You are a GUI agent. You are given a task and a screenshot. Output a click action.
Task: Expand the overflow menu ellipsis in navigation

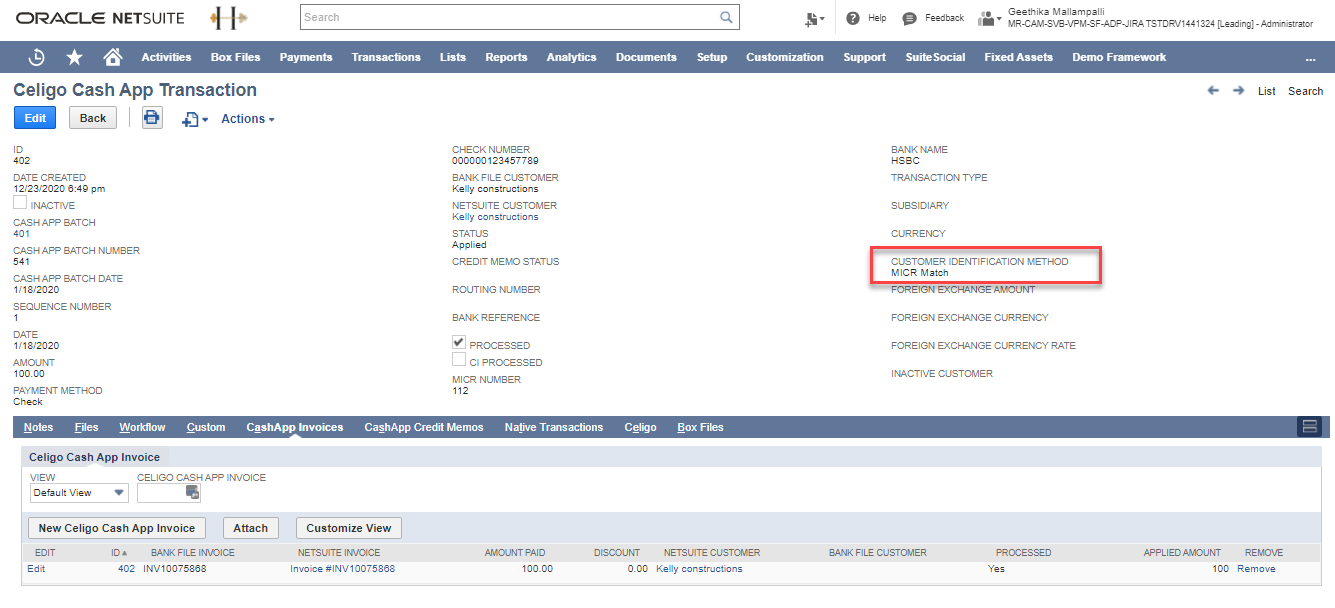[x=1310, y=58]
